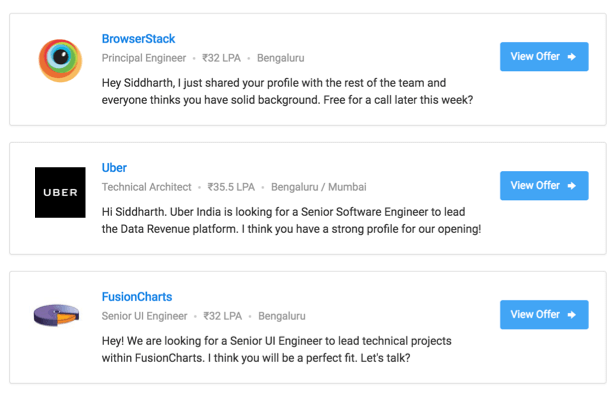Click the ₹35.5 LPA salary text
615x393 pixels.
click(x=231, y=187)
